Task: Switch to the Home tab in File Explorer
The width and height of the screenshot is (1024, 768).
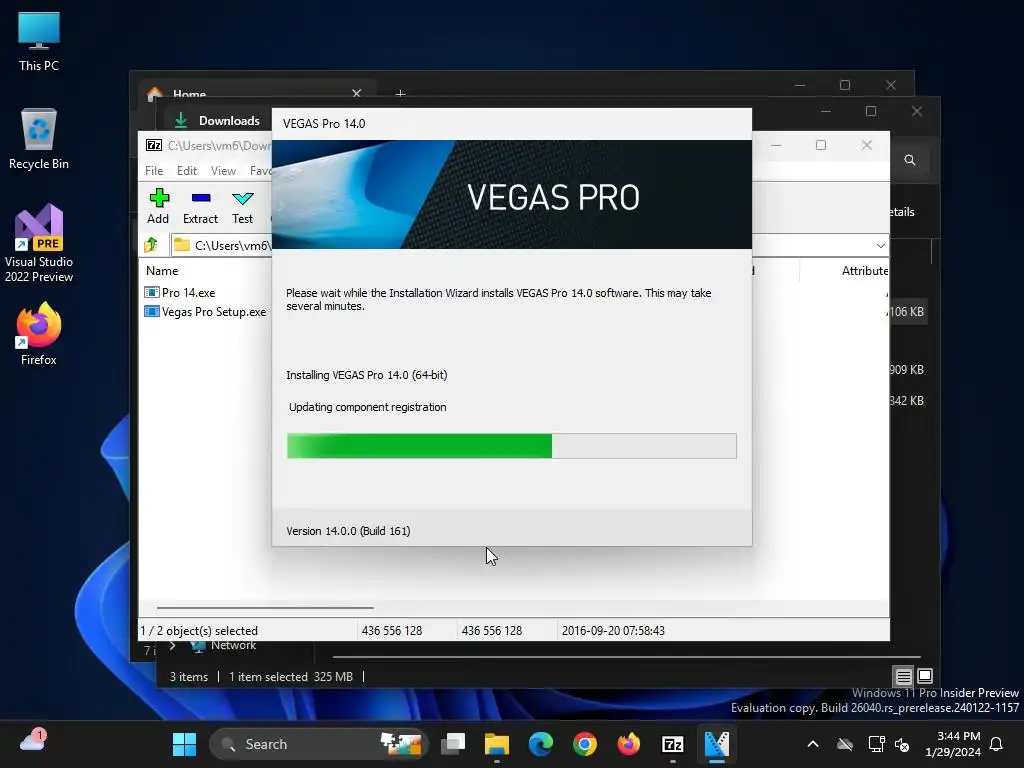Action: pos(189,95)
